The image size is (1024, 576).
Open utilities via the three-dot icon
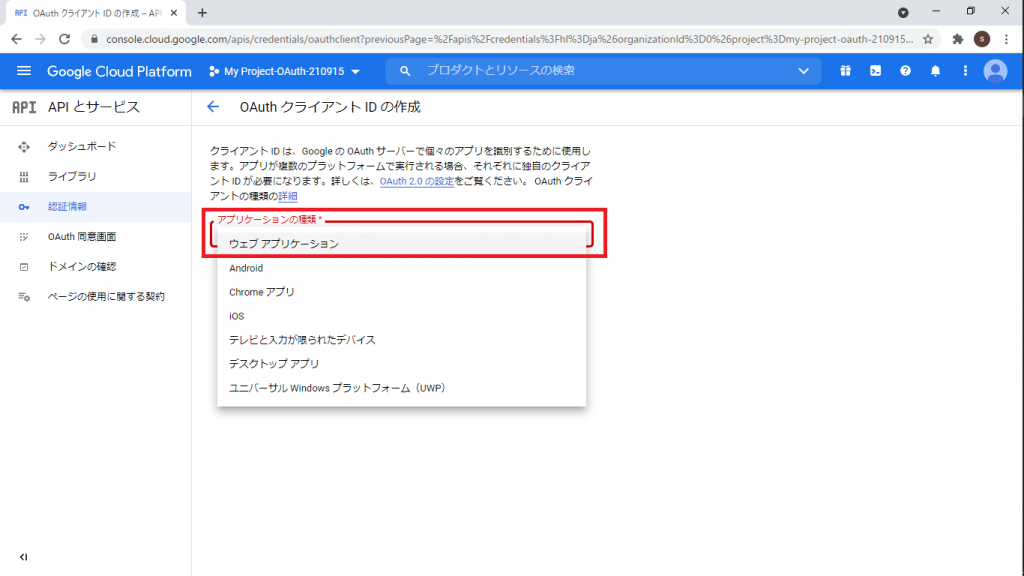[x=965, y=71]
